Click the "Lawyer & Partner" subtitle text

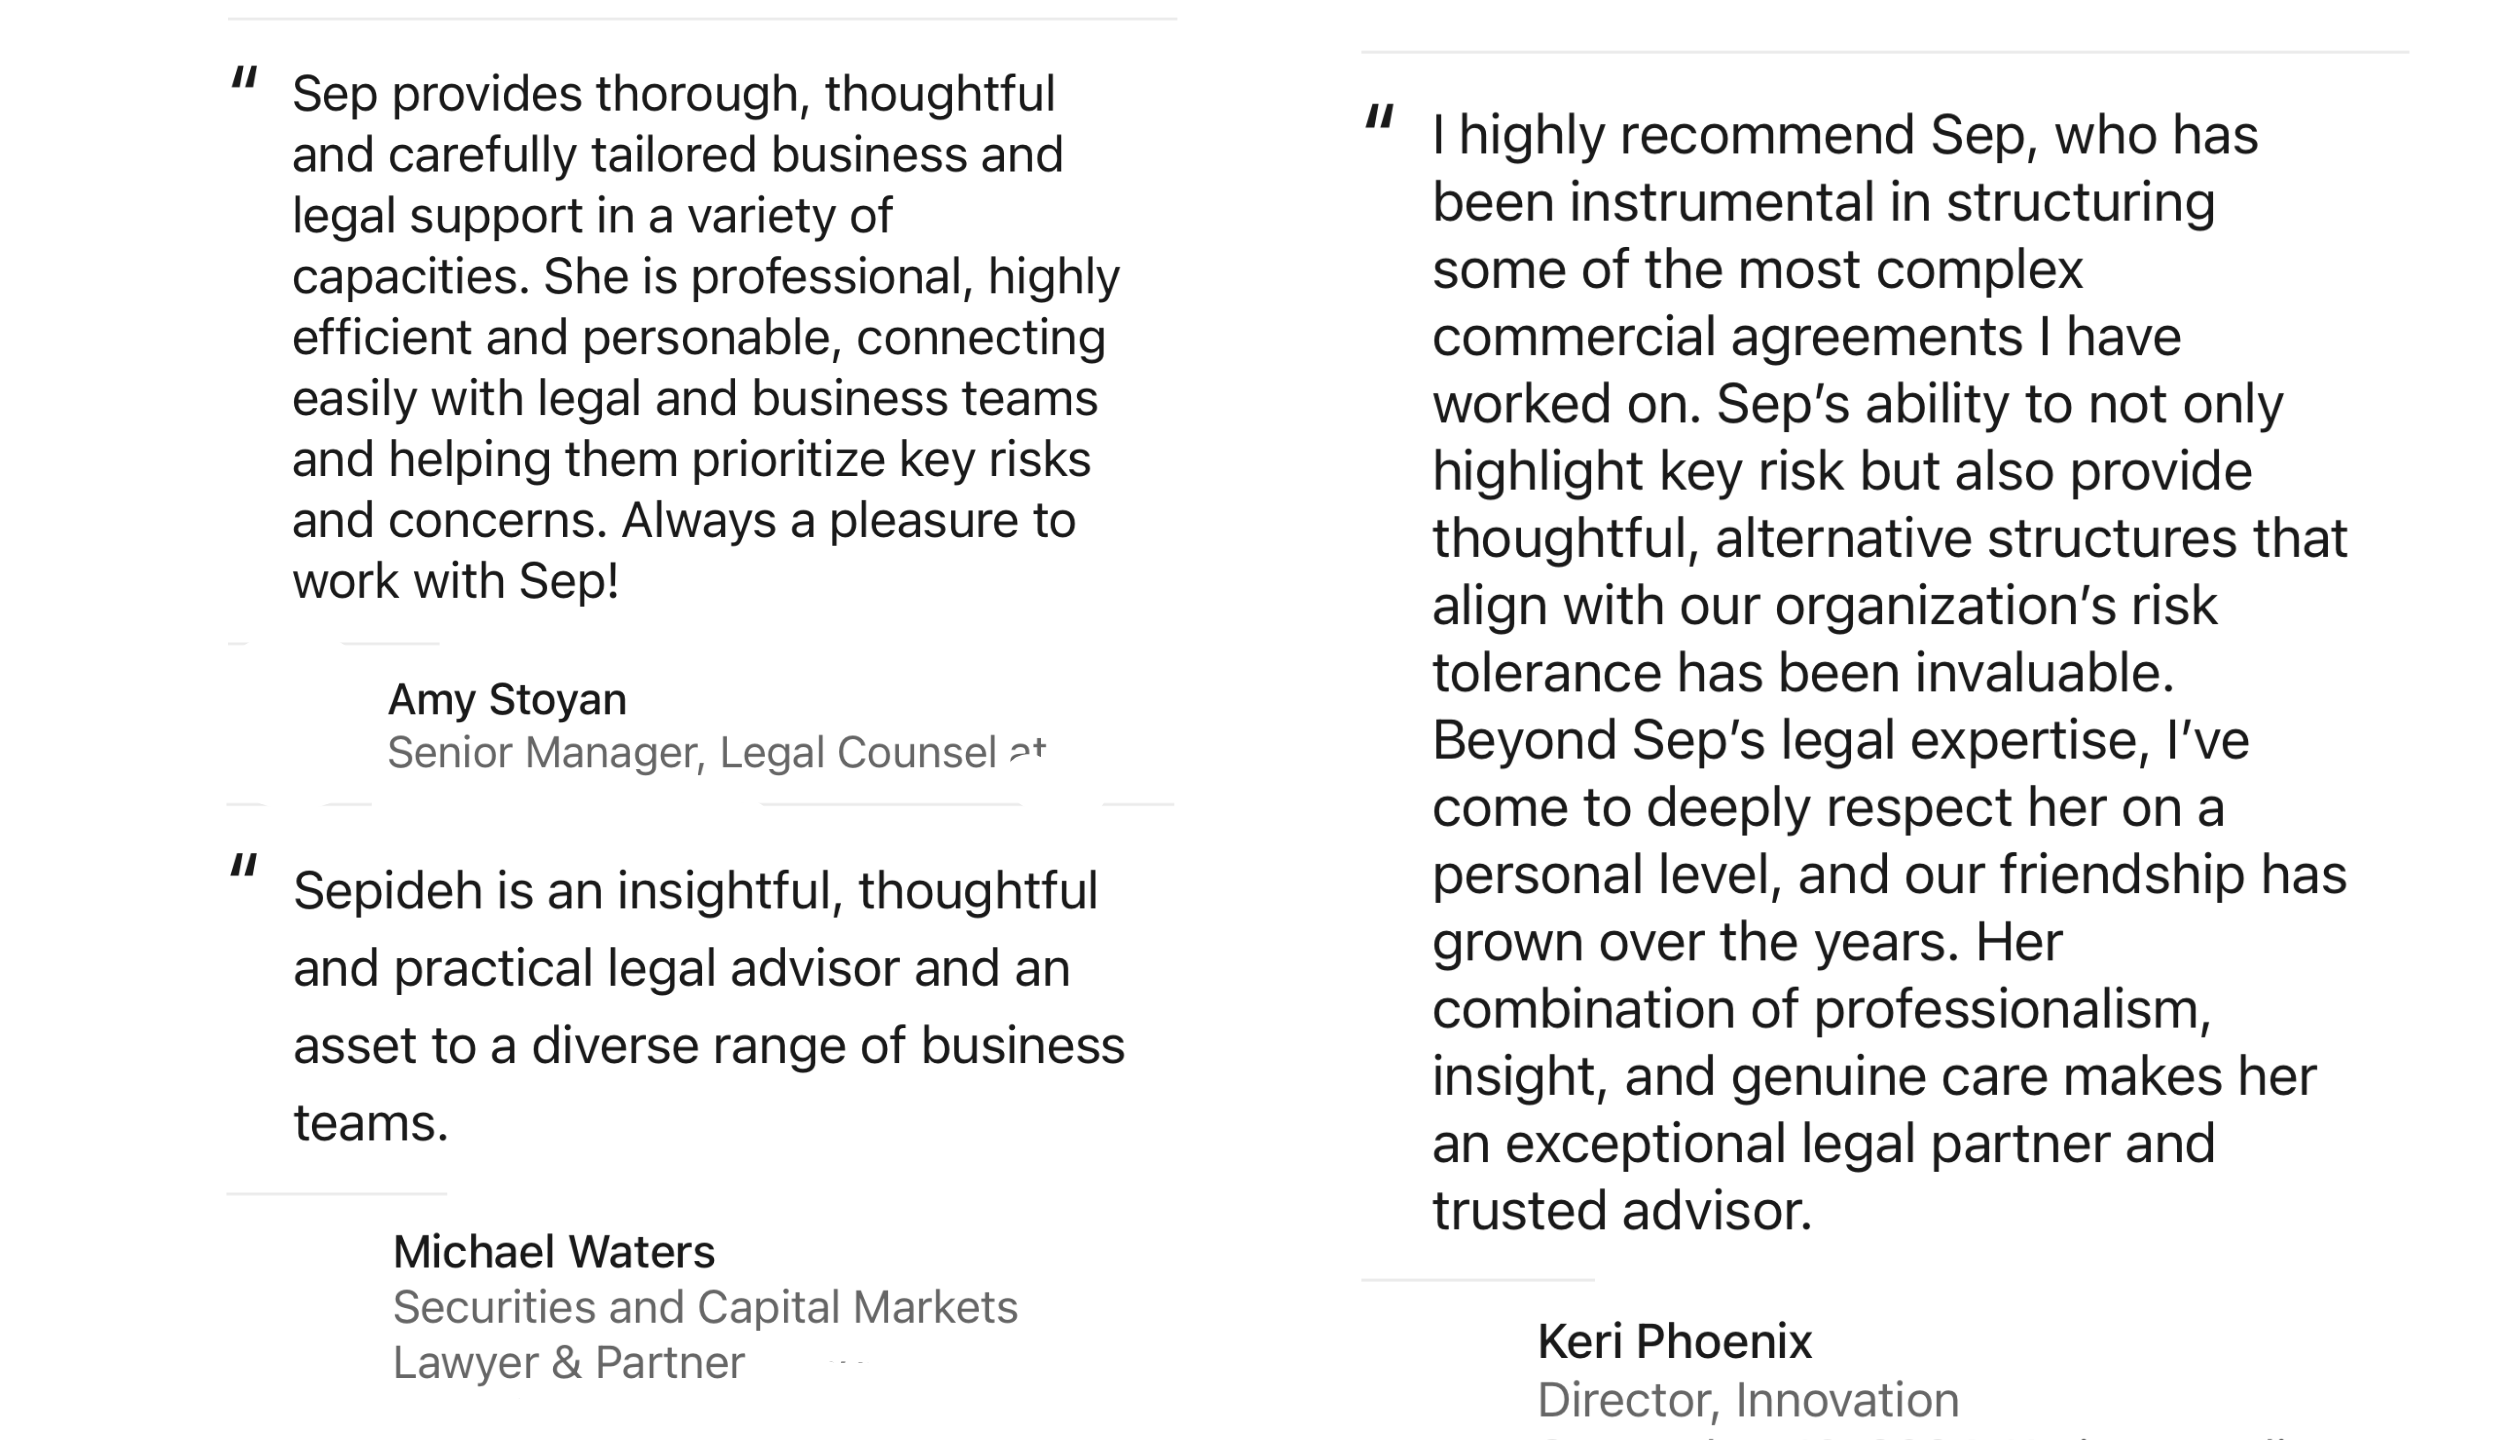569,1363
